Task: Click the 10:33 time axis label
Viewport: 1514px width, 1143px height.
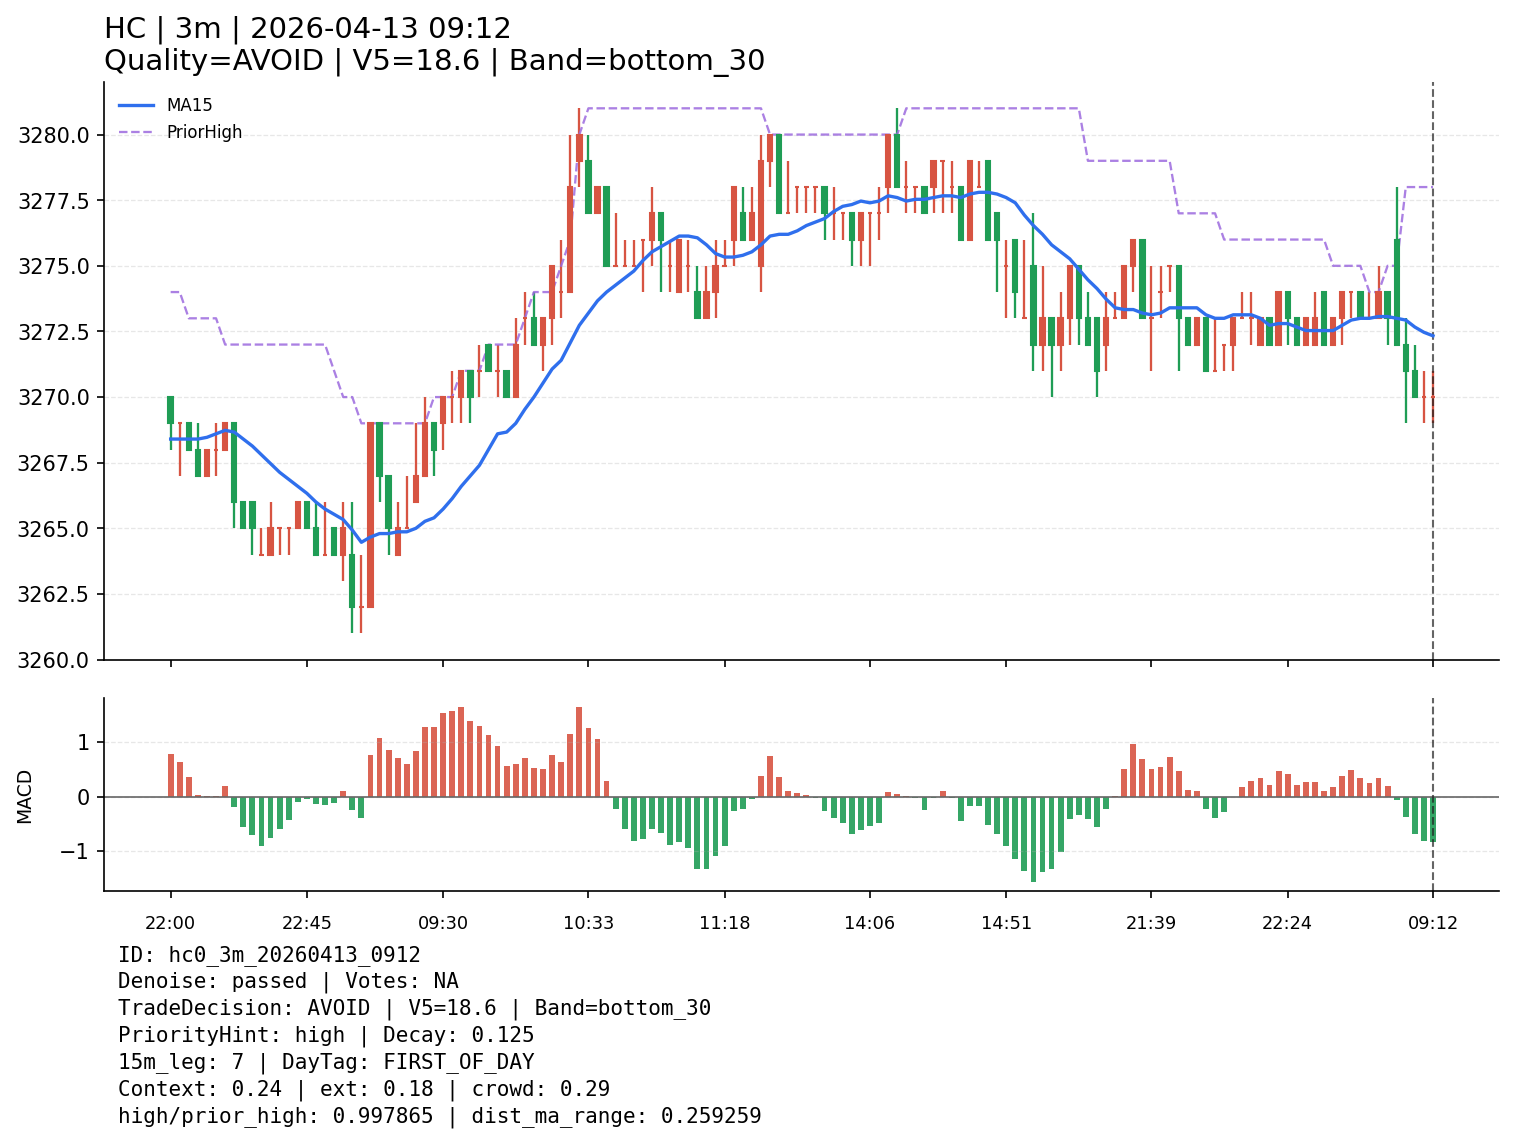Action: [x=588, y=923]
